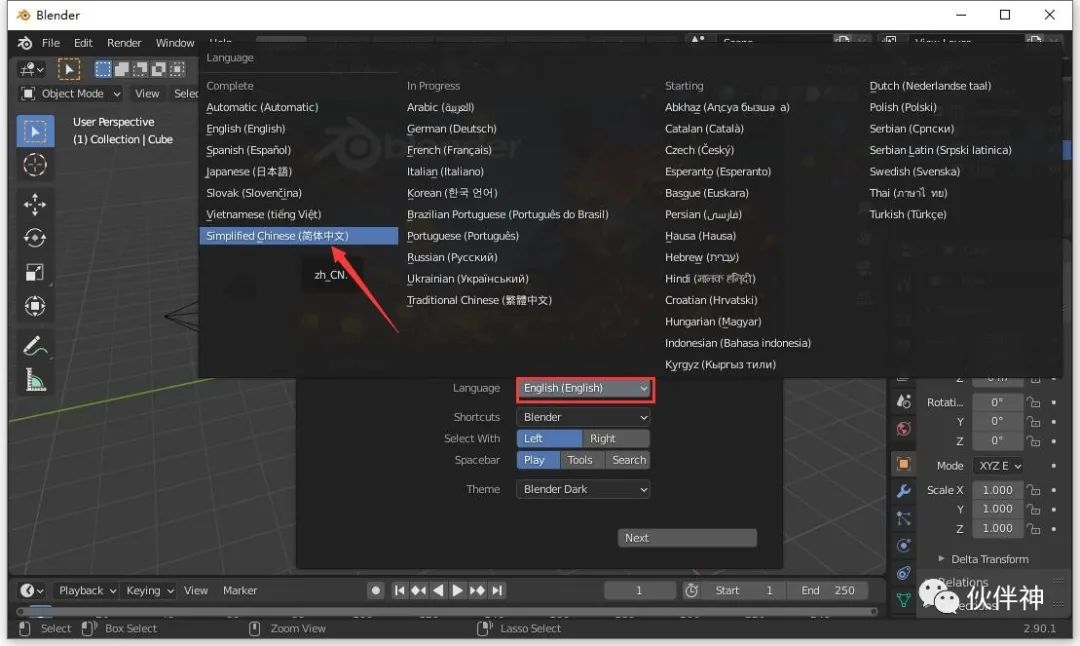This screenshot has height=646, width=1080.
Task: Select the Scale tool
Action: tap(35, 272)
